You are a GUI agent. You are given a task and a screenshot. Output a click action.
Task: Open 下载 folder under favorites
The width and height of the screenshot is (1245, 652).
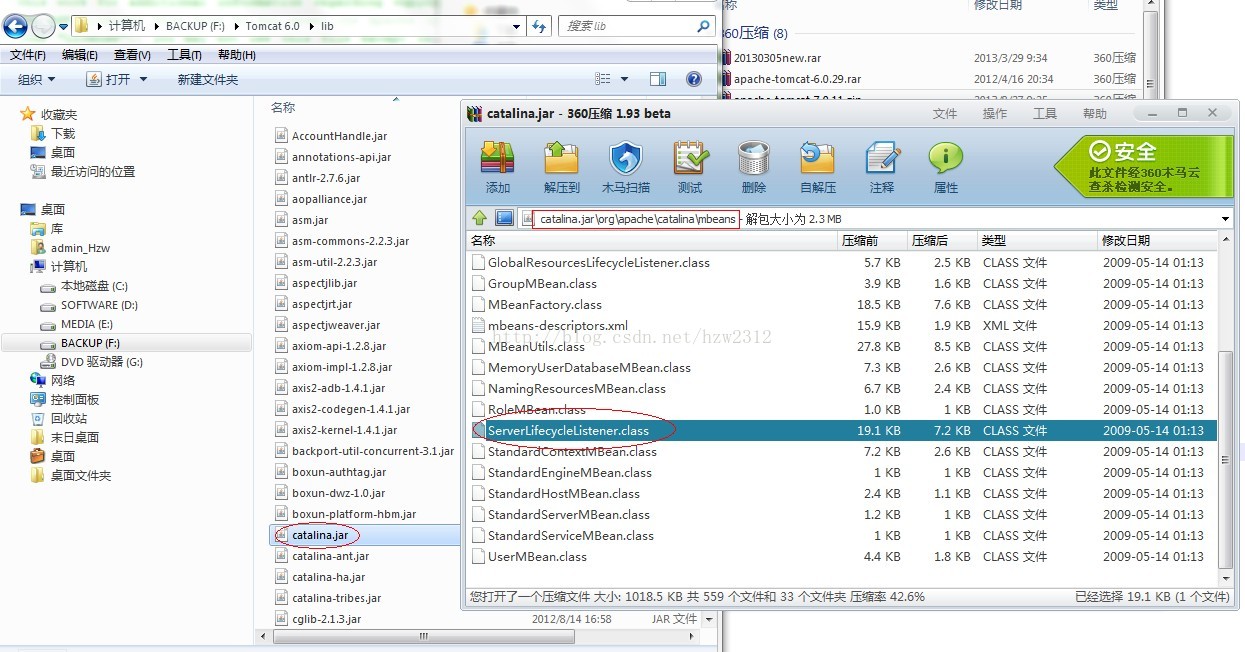pyautogui.click(x=52, y=133)
